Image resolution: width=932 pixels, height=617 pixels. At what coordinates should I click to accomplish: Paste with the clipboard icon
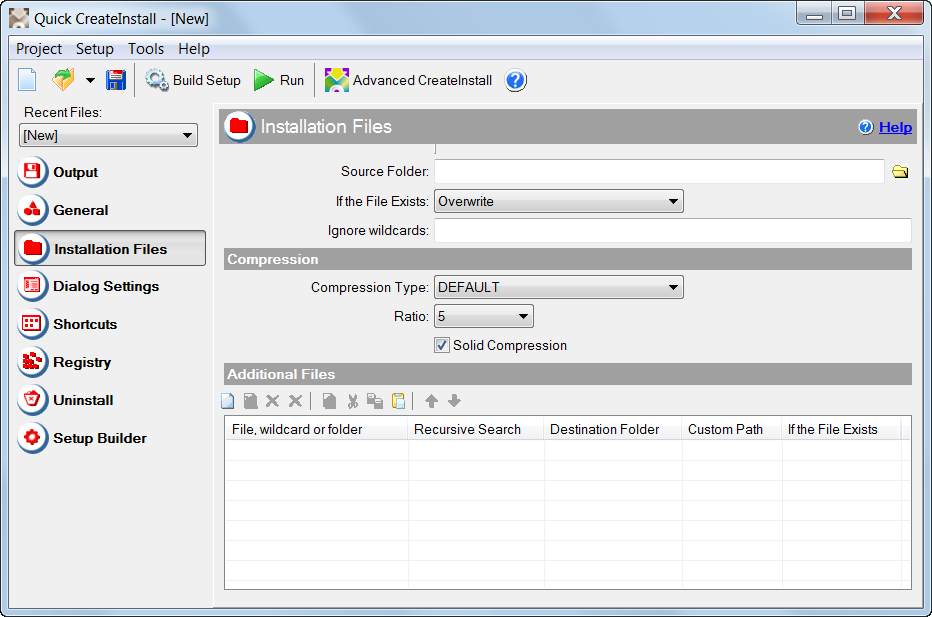tap(398, 401)
